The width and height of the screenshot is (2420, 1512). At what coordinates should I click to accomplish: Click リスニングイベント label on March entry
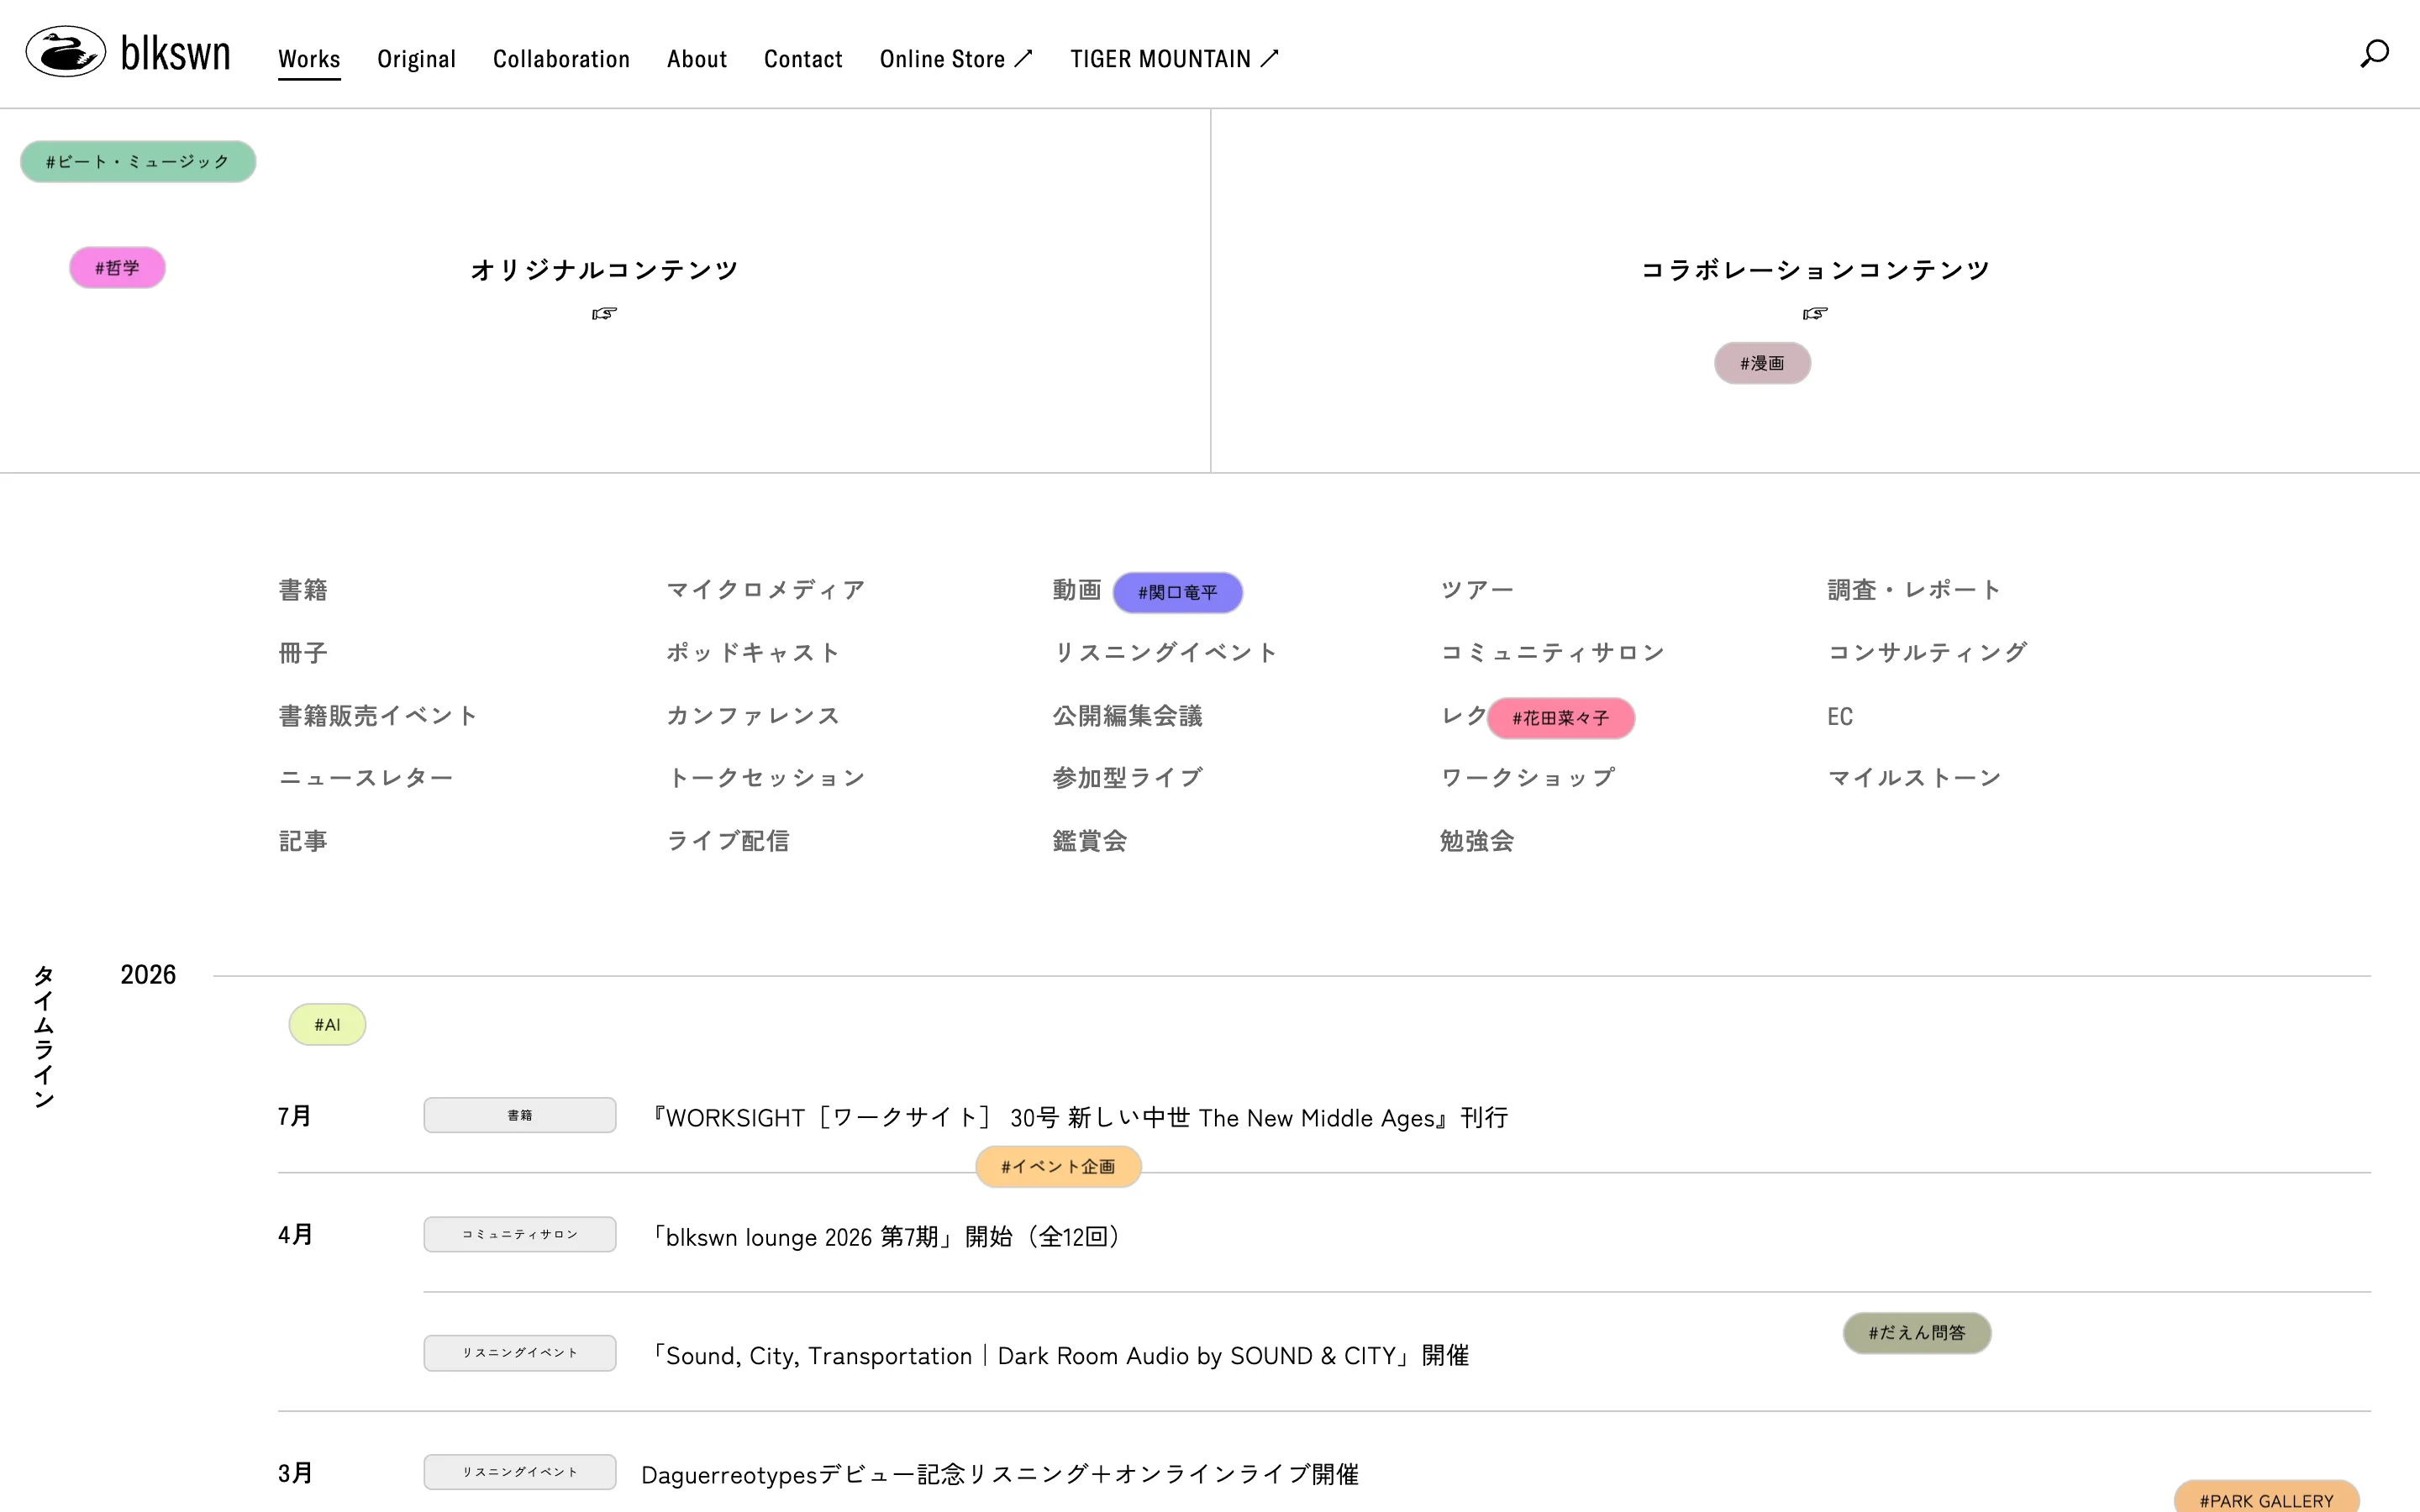[x=520, y=1473]
